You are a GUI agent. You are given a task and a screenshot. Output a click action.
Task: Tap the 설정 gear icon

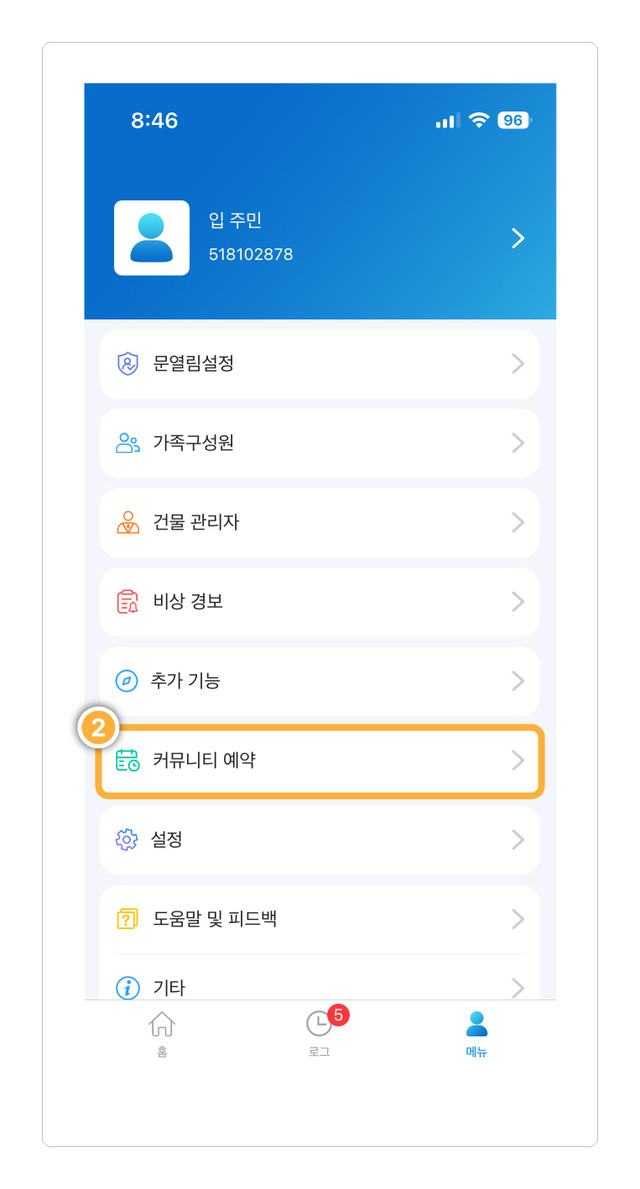(127, 839)
